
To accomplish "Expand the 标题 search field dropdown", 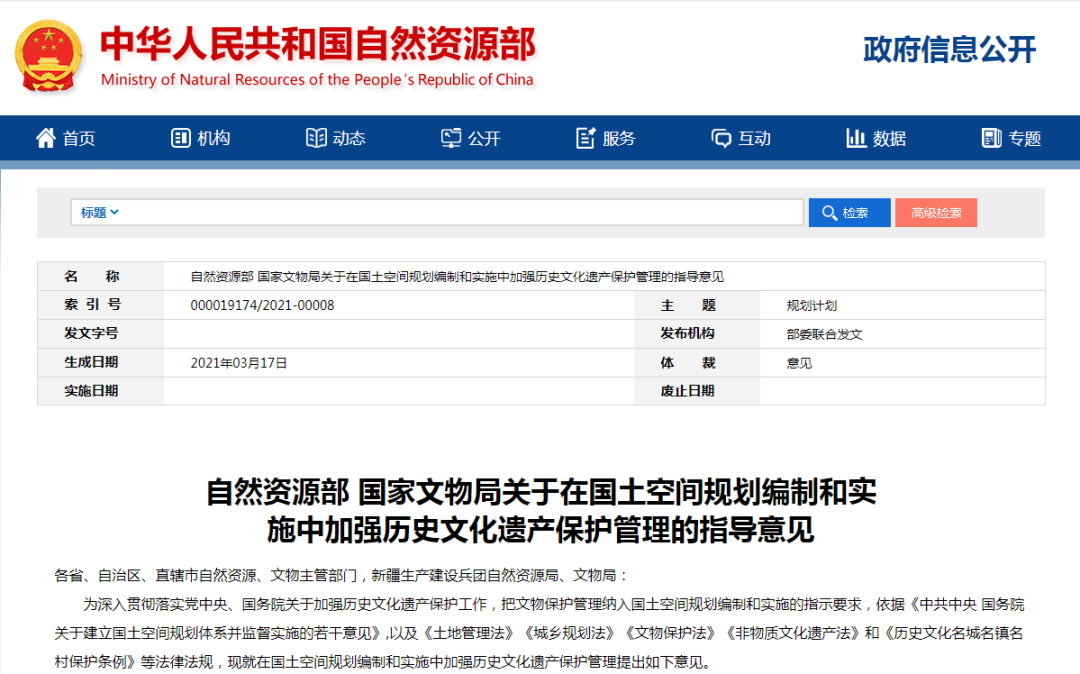I will [x=100, y=212].
